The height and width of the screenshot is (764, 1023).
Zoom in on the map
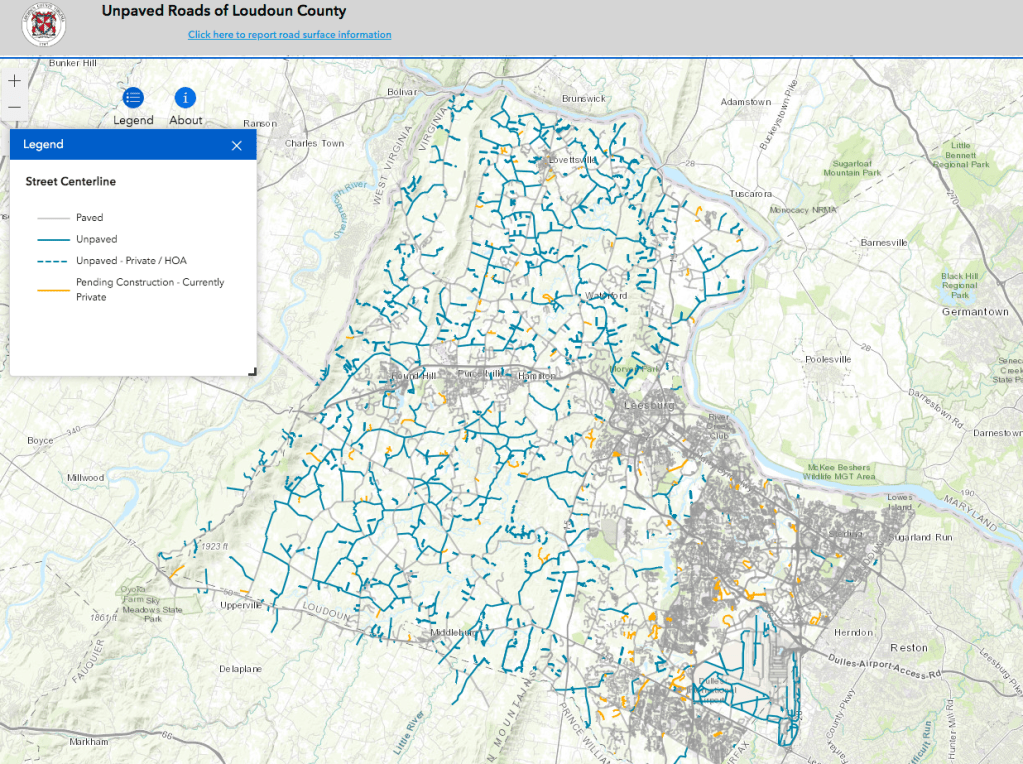coord(14,81)
